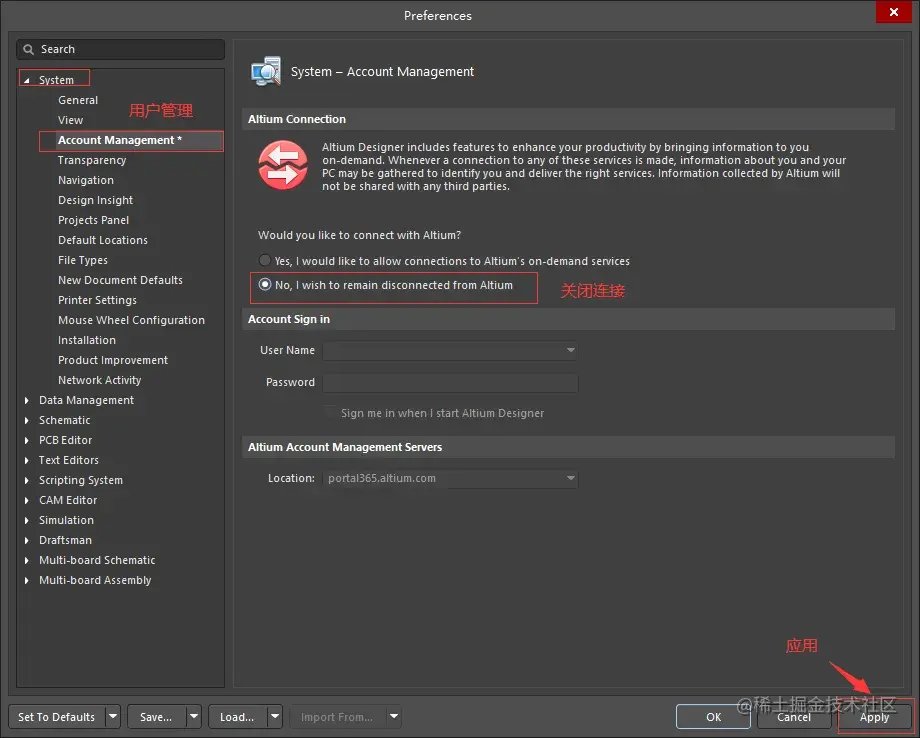Expand the Data Management node
Image resolution: width=920 pixels, height=738 pixels.
[26, 400]
